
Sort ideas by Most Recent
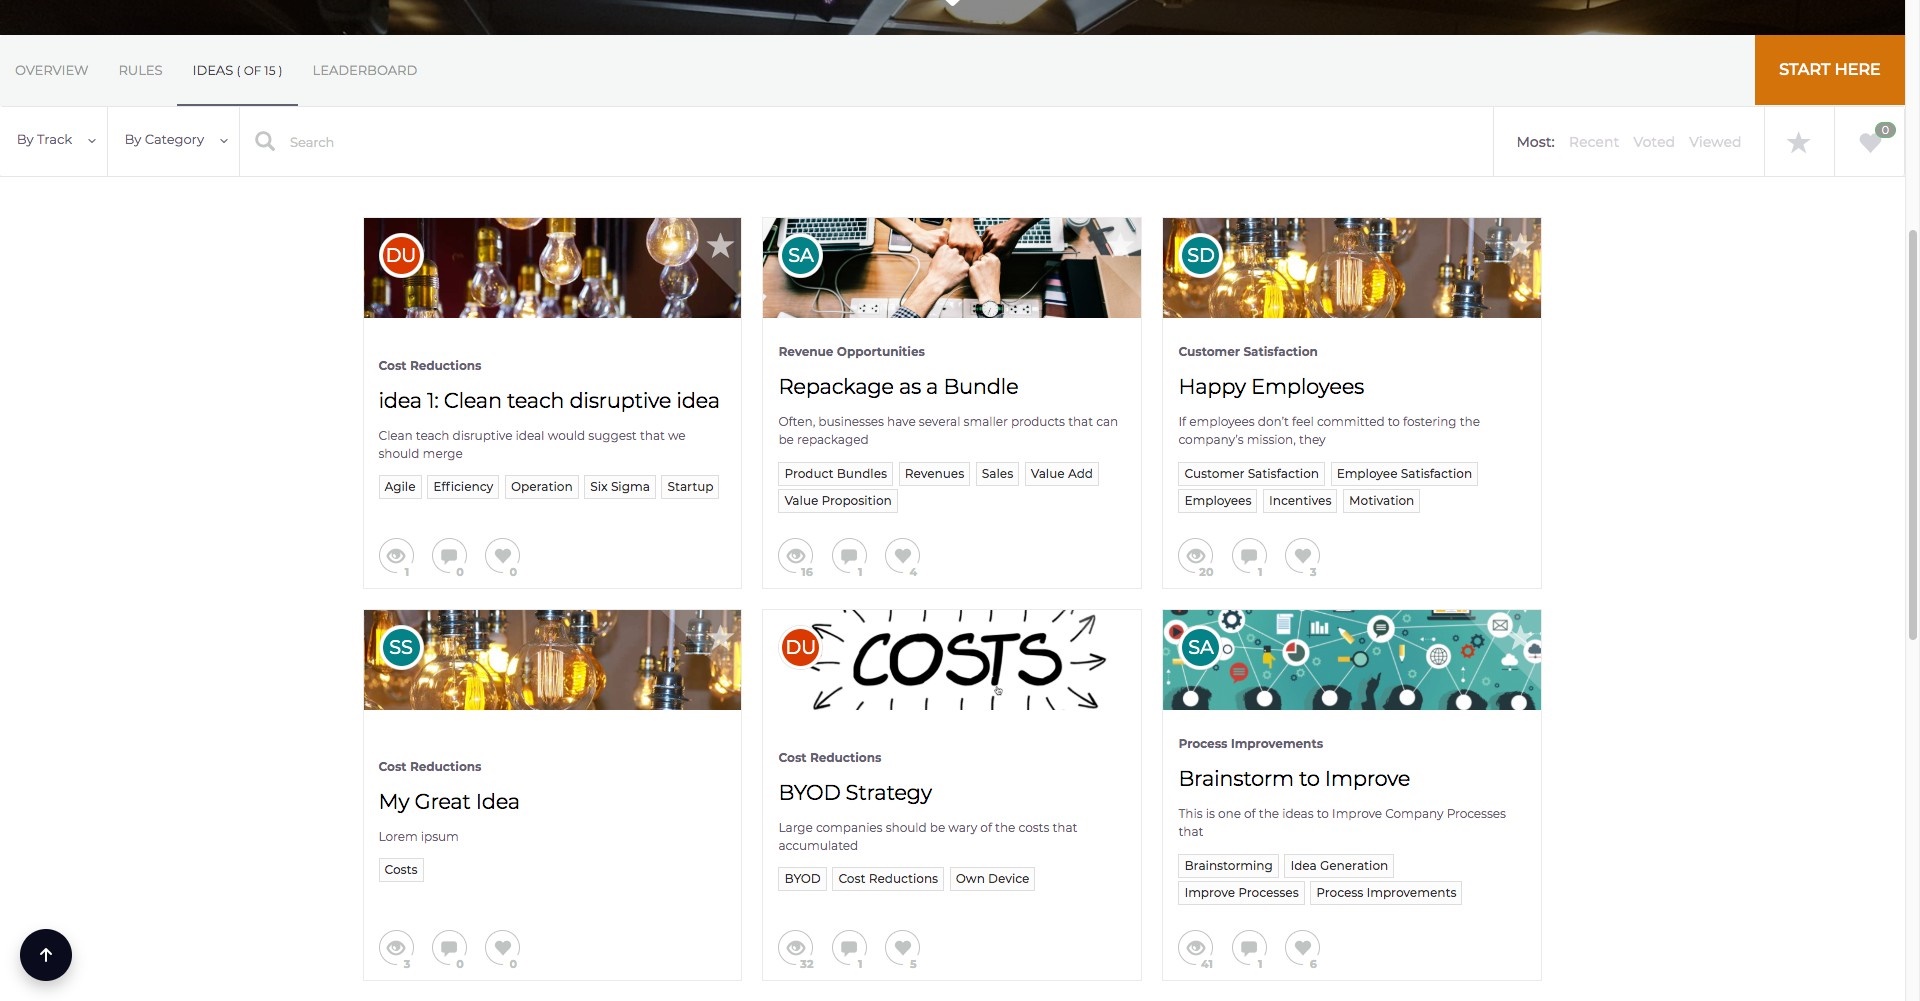point(1593,142)
